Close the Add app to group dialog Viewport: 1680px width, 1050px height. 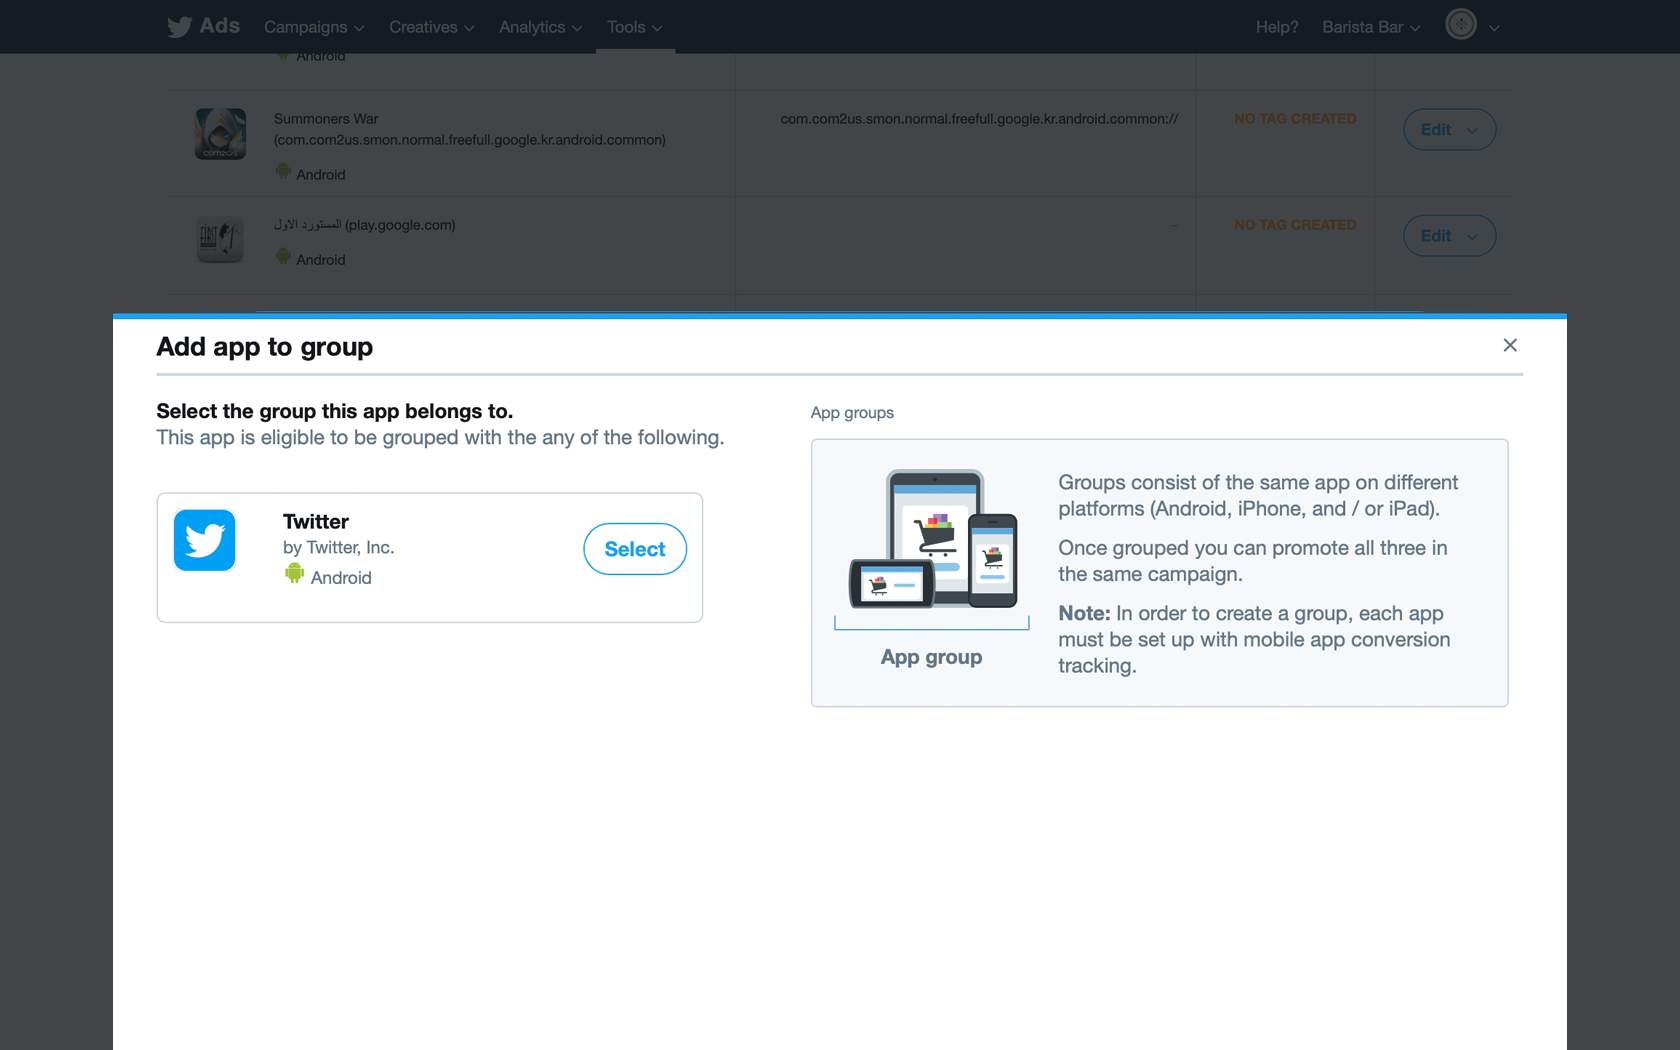[1510, 345]
